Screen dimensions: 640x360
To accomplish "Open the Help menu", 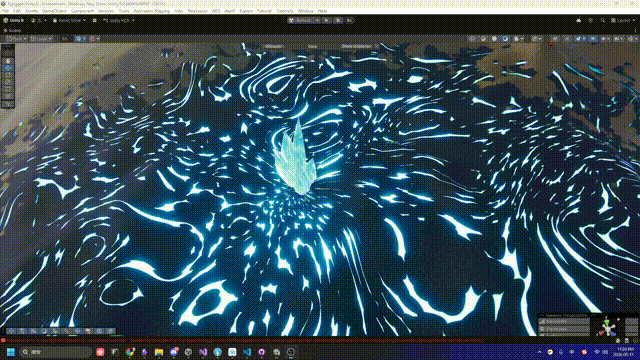I will [x=322, y=11].
